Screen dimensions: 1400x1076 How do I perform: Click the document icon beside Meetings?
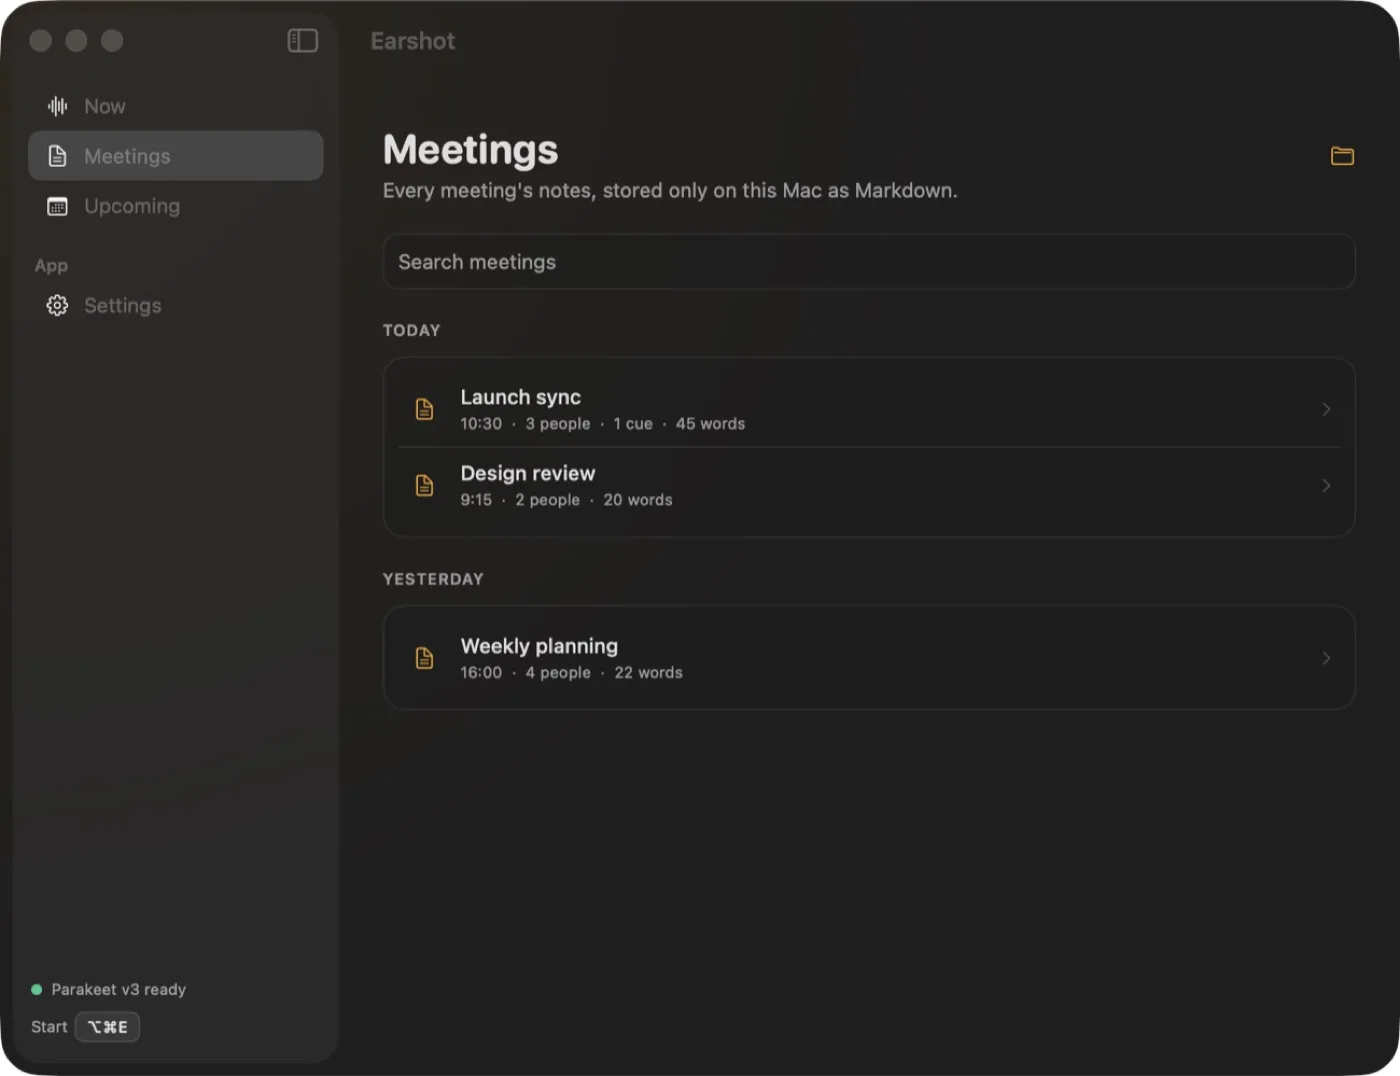click(x=58, y=156)
